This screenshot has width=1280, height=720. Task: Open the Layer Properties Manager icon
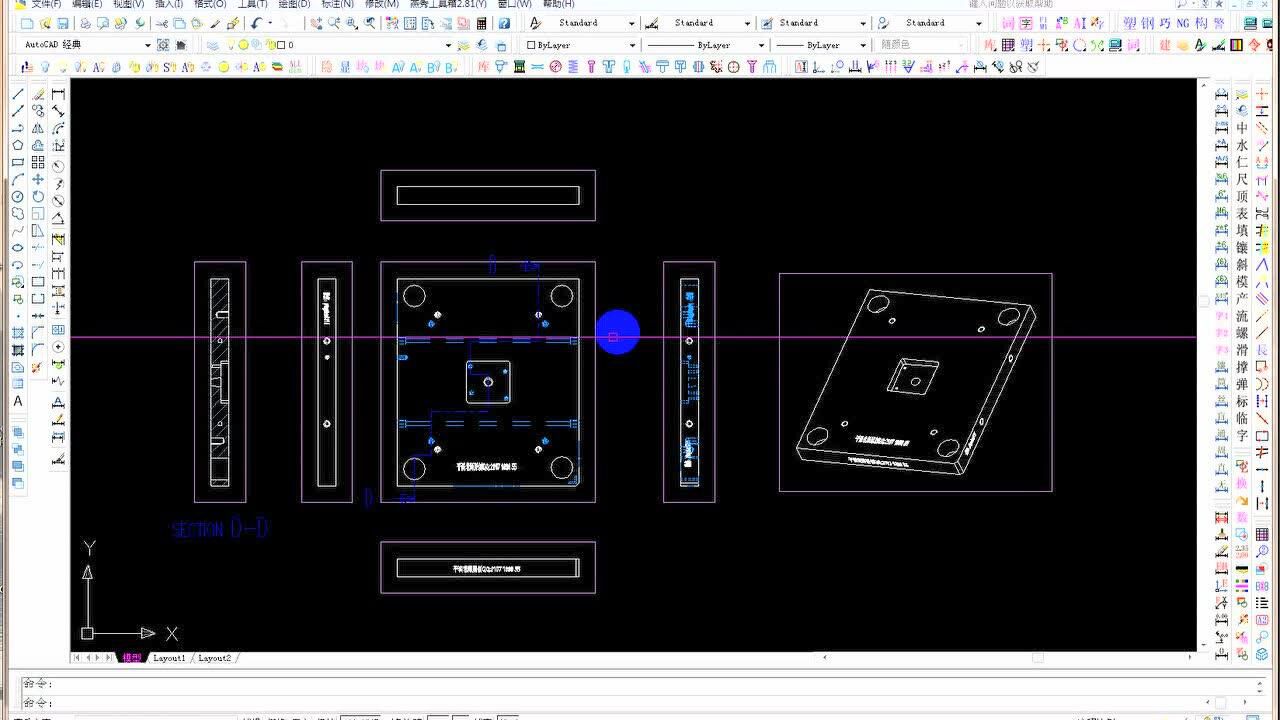pyautogui.click(x=212, y=45)
